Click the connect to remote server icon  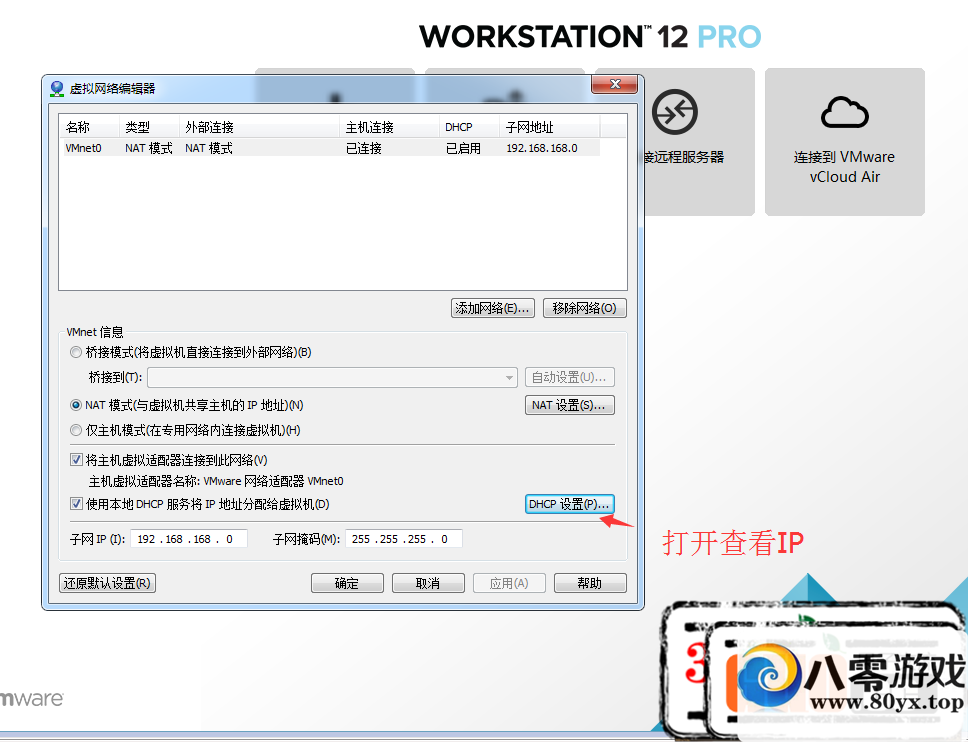click(674, 113)
